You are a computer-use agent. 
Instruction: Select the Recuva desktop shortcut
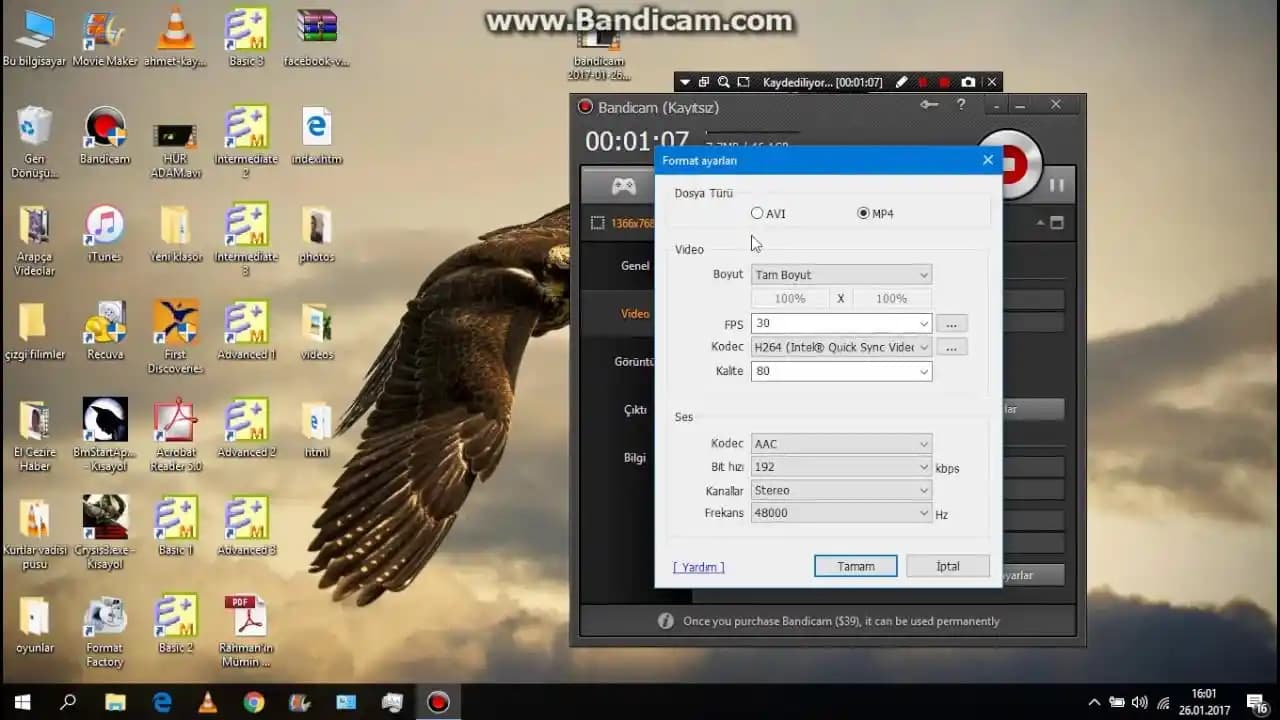105,331
